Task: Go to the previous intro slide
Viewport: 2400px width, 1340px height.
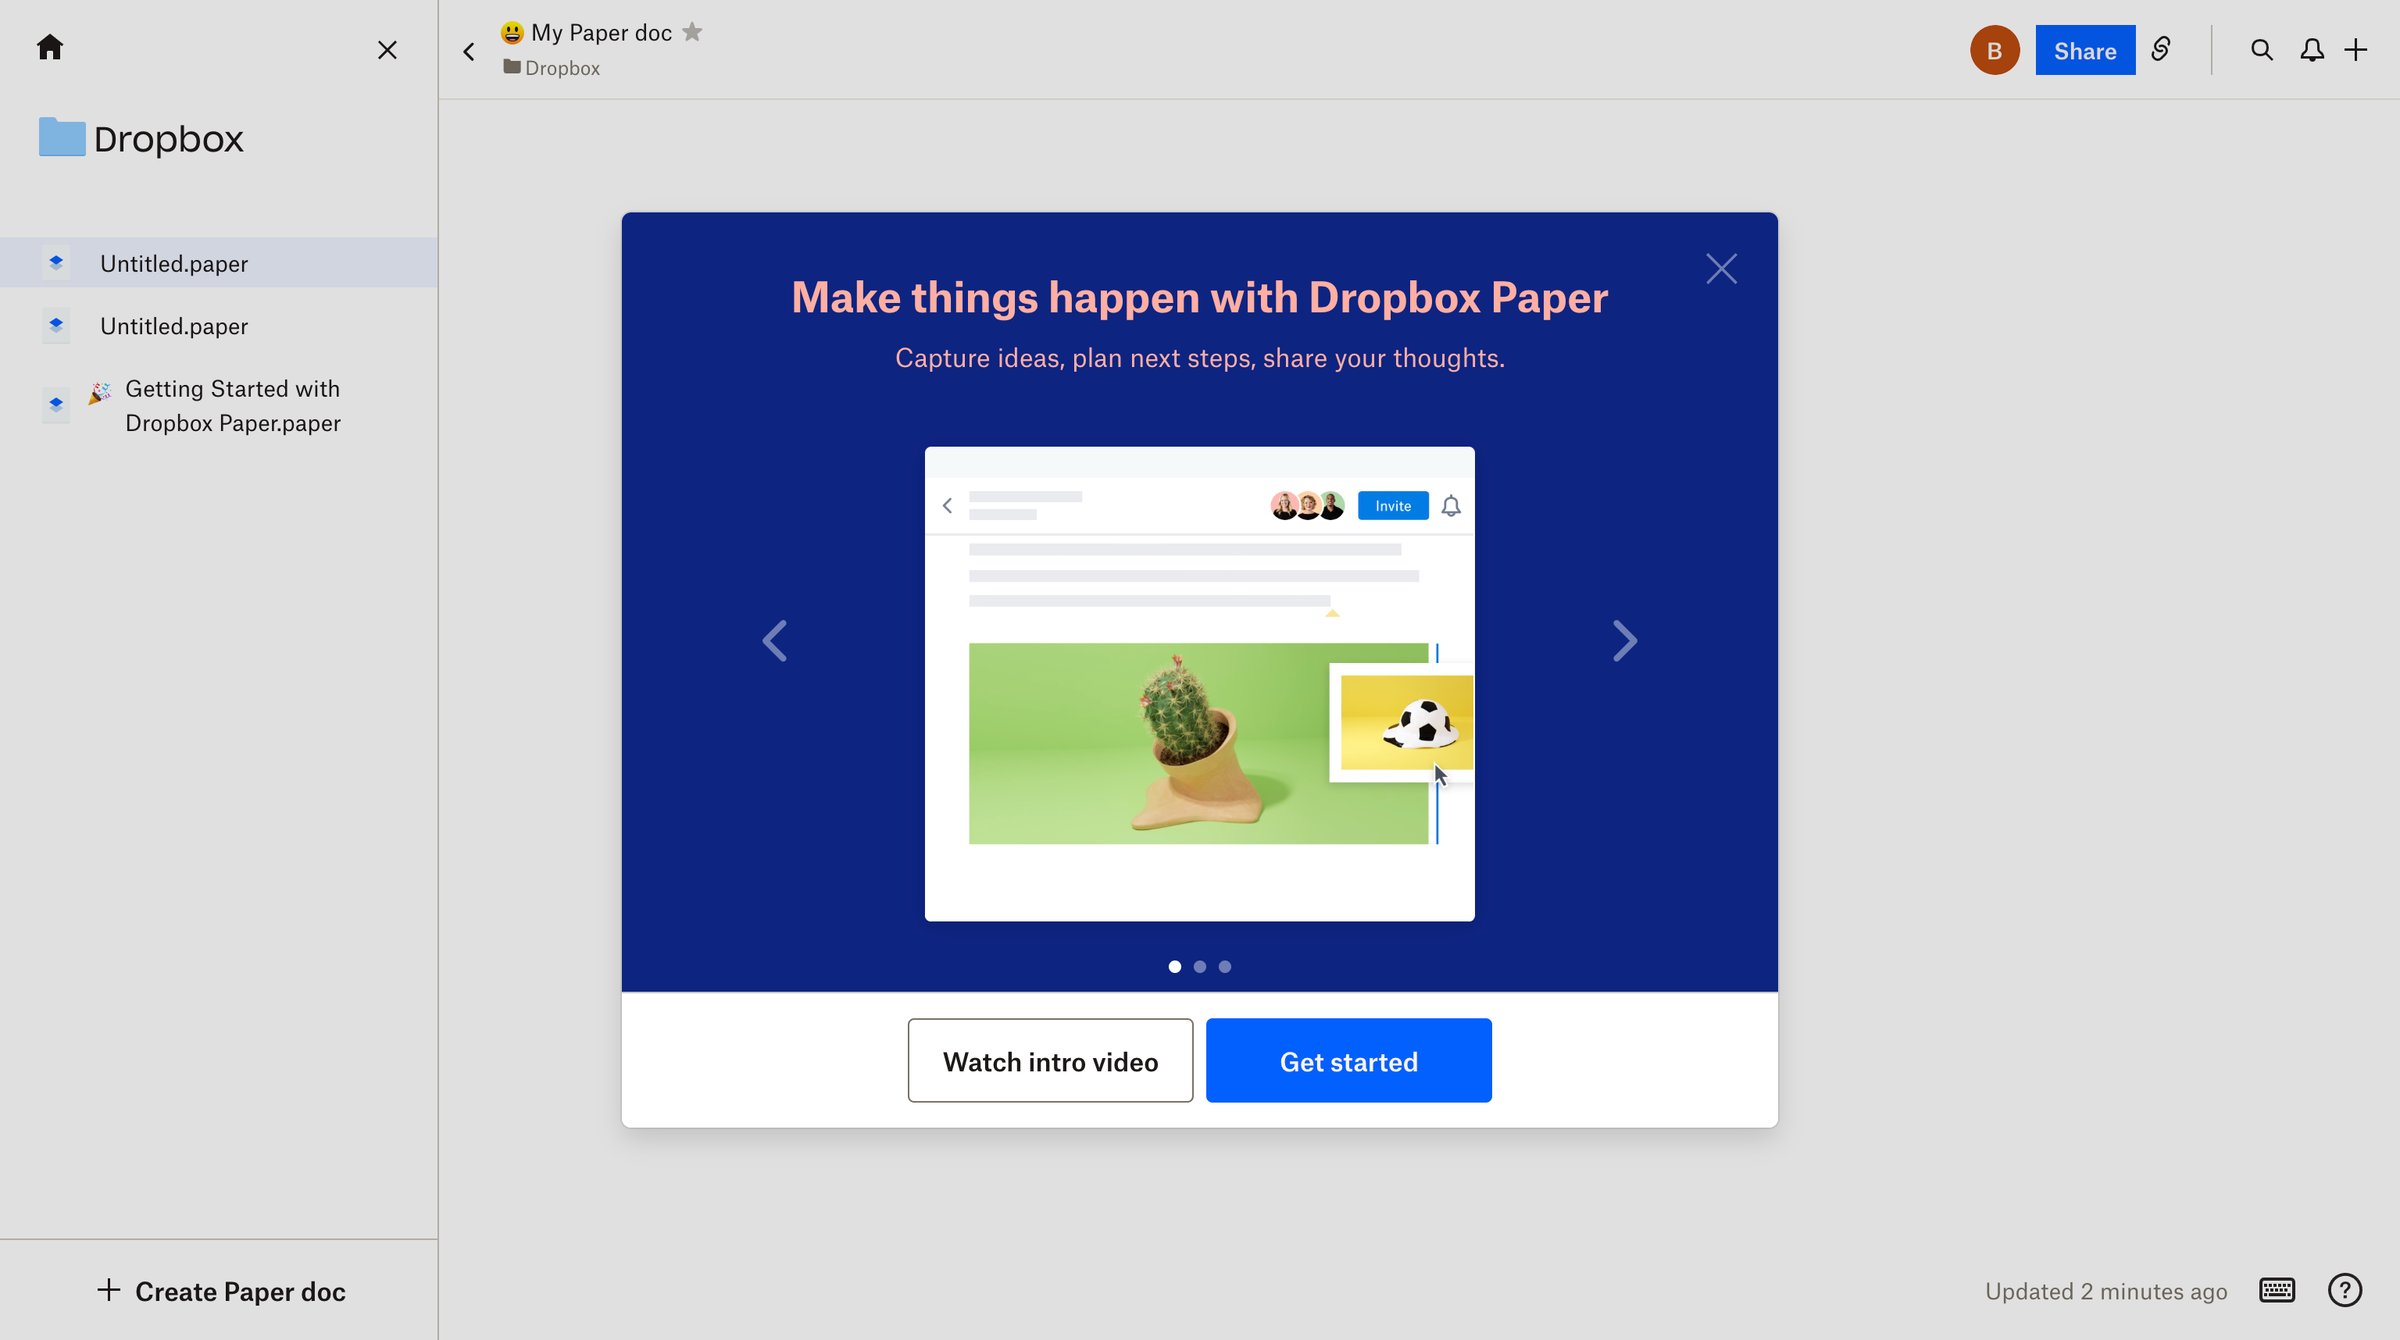Action: (x=775, y=641)
